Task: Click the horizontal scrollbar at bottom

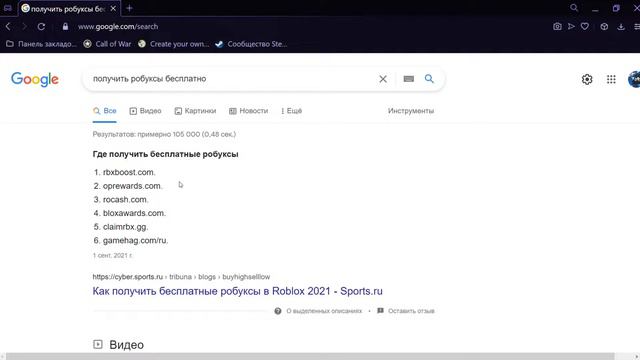Action: pos(310,356)
